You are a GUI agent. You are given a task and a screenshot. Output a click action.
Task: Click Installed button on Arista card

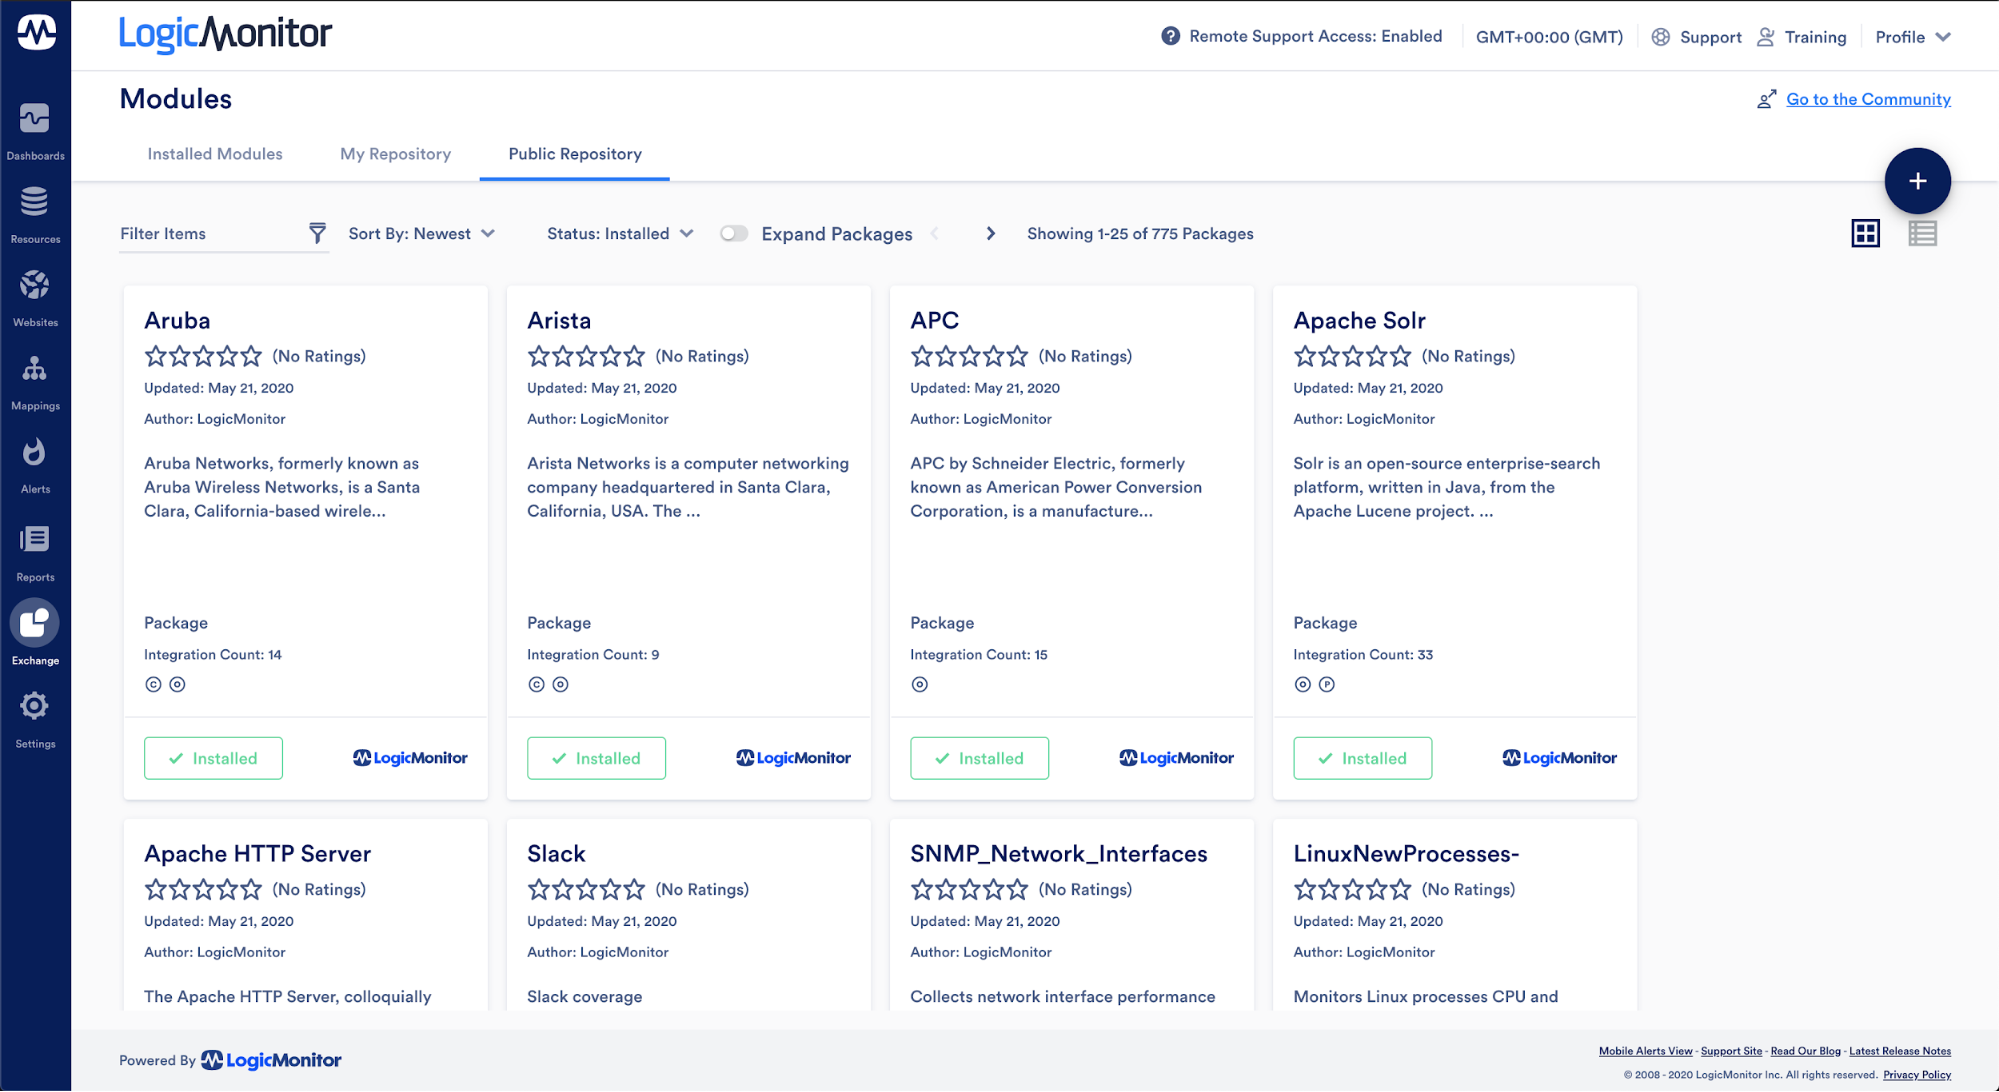point(596,758)
